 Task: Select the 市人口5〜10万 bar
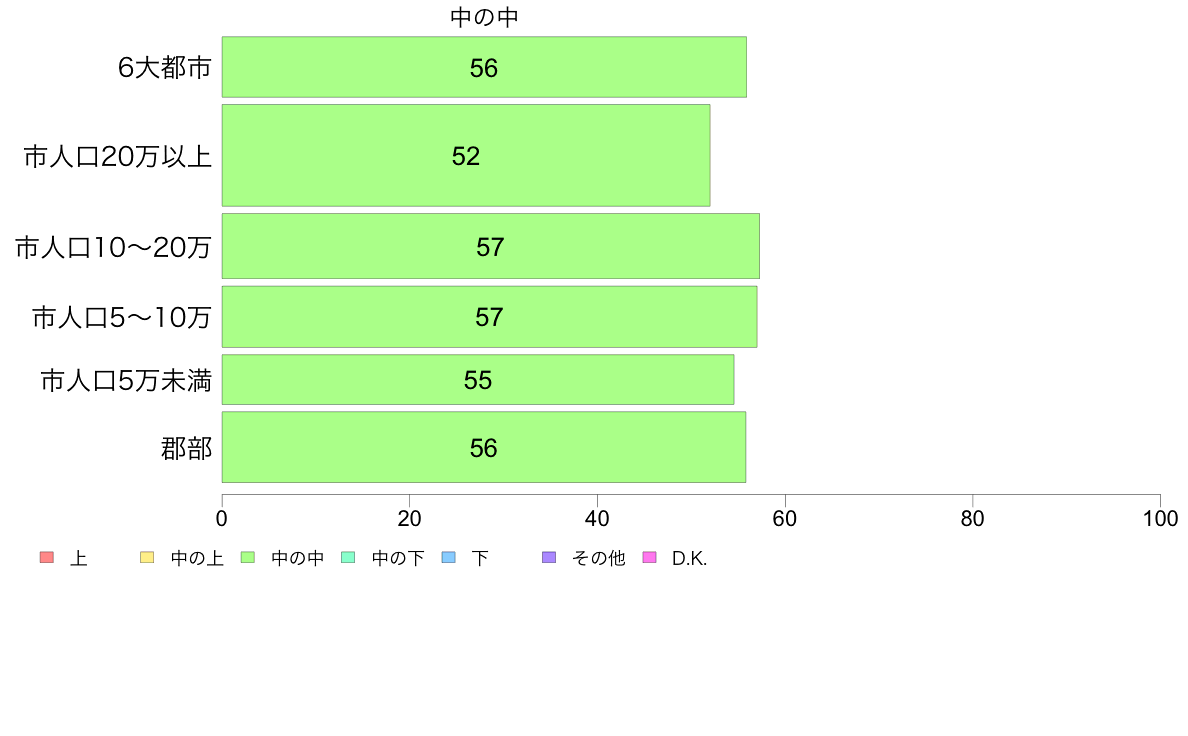click(x=489, y=317)
